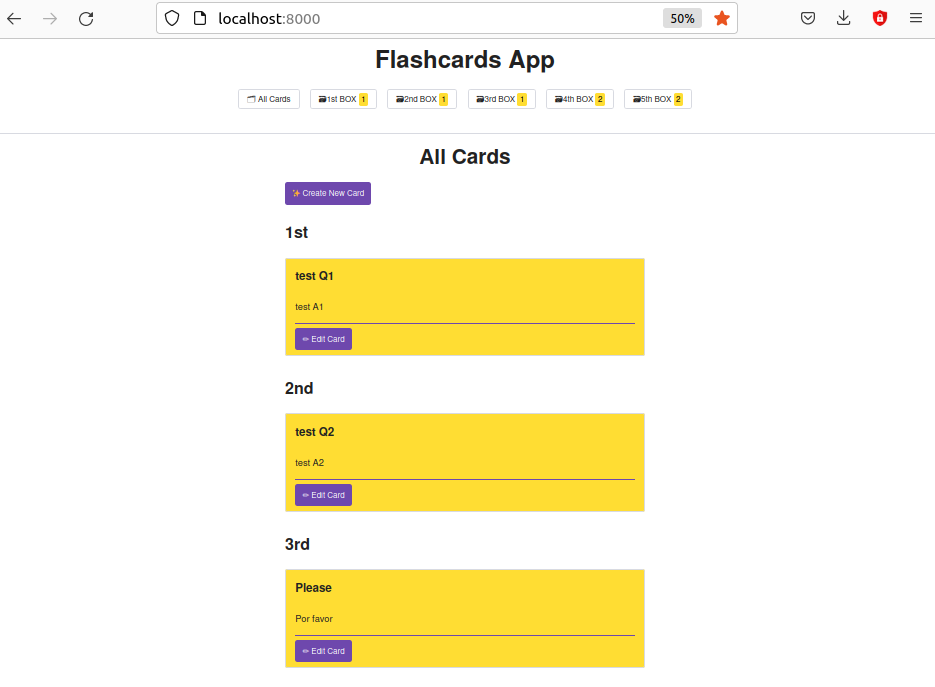Open the Firefox hamburger menu
This screenshot has height=687, width=935.
pyautogui.click(x=916, y=18)
